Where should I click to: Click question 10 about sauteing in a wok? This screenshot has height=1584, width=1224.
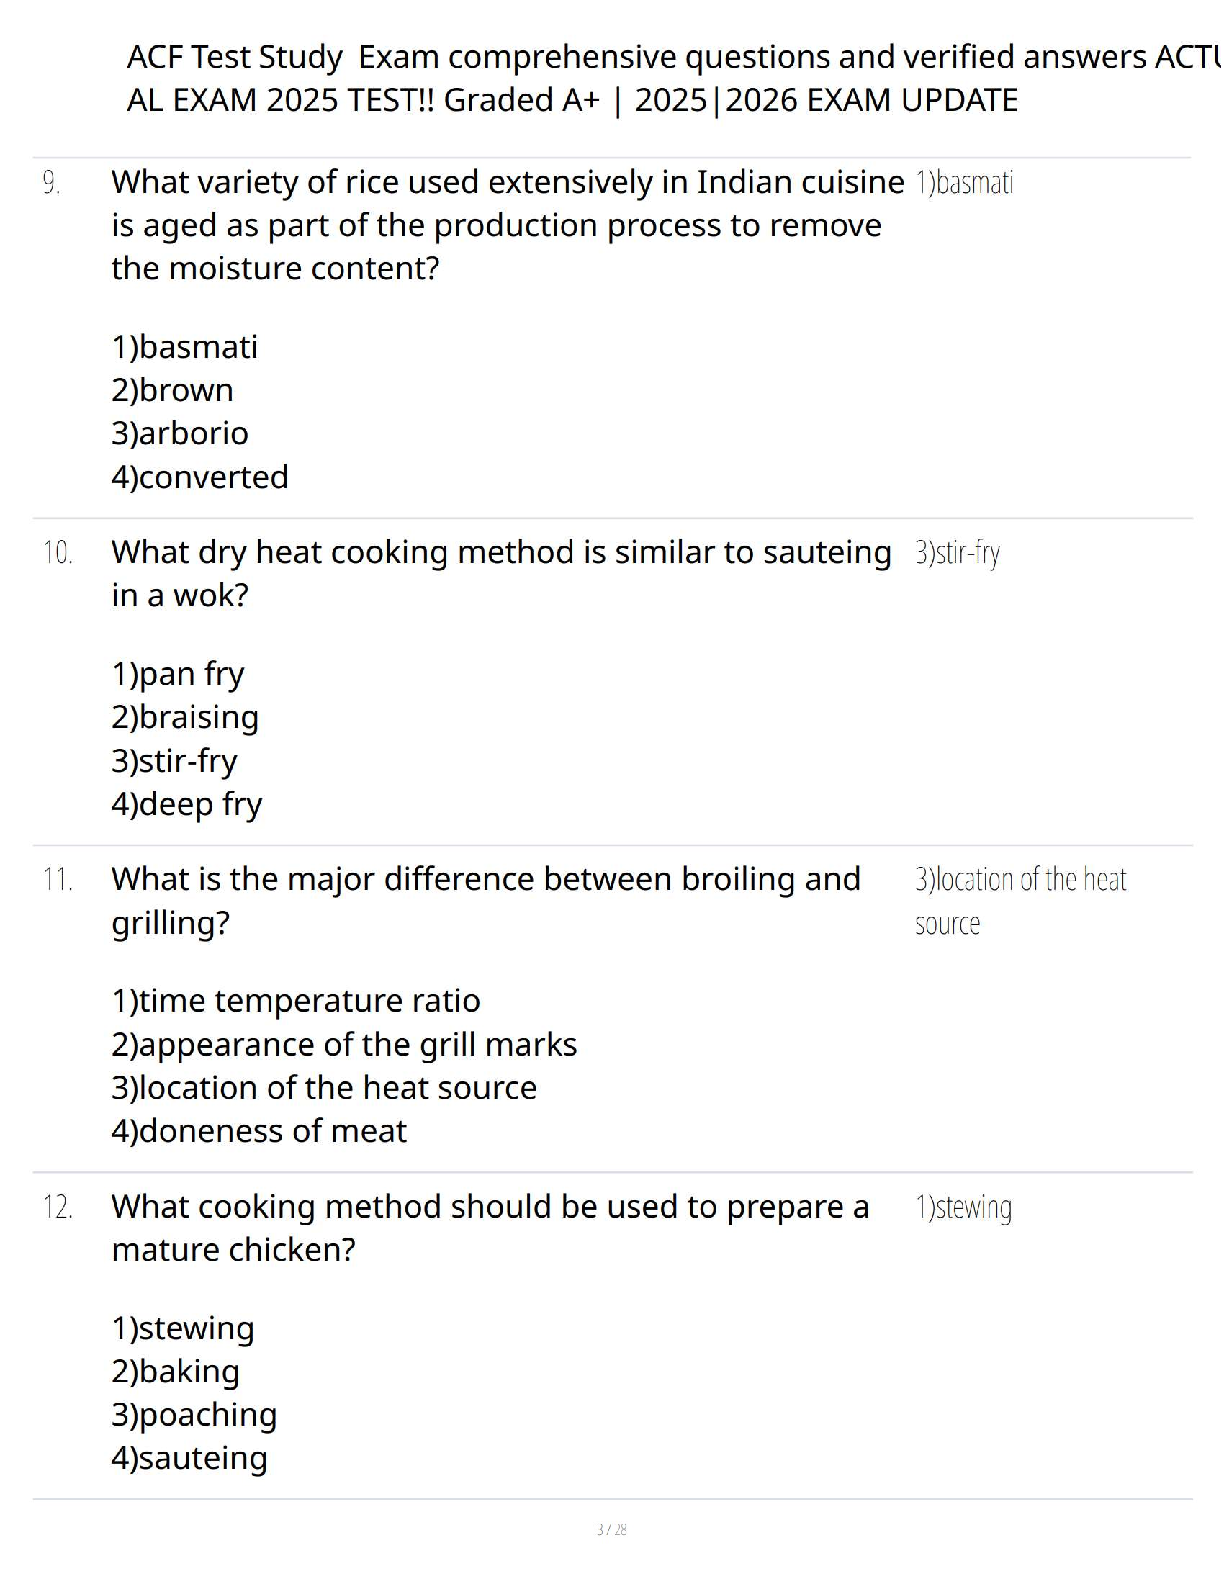click(500, 573)
